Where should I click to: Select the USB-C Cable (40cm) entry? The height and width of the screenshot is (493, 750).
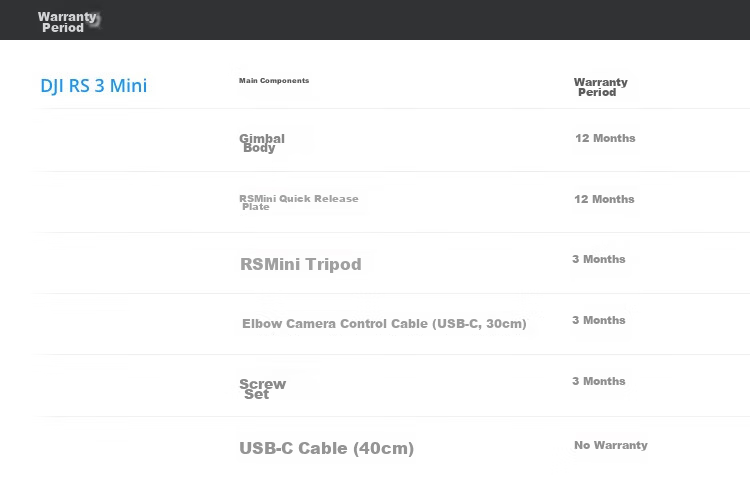[326, 449]
